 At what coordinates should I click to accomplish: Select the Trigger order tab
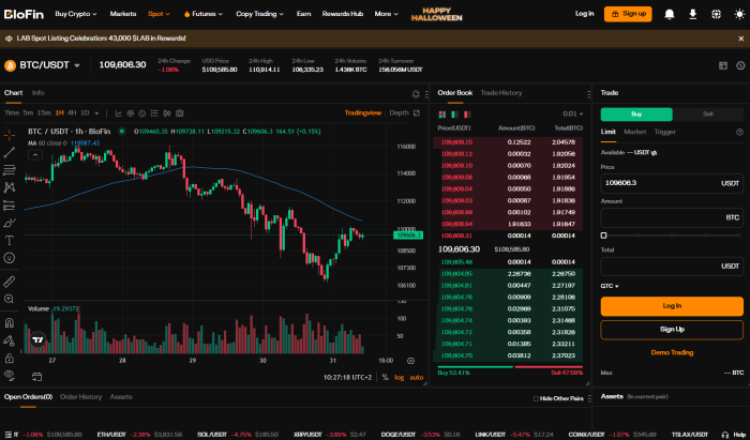pos(665,132)
